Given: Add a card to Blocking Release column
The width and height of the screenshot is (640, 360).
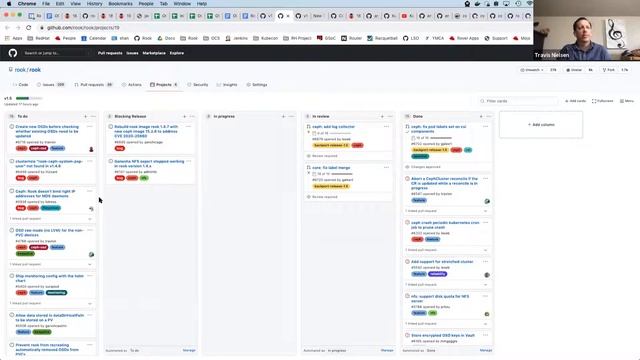Looking at the screenshot, I should 184,116.
